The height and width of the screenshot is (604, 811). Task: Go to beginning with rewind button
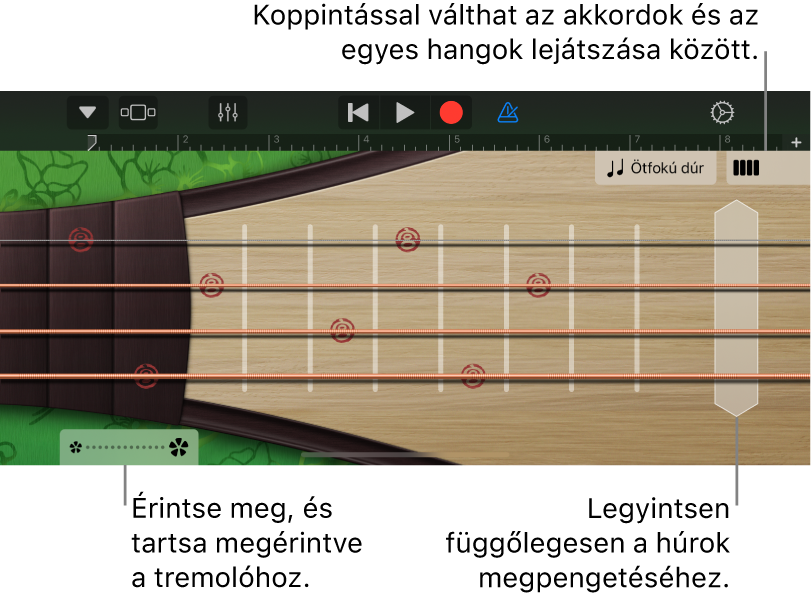tap(358, 112)
